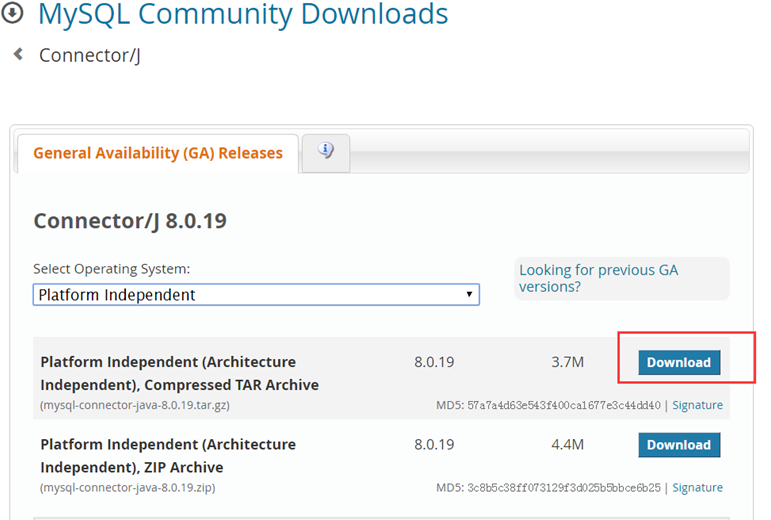Click the Compressed TAR Archive title text
The height and width of the screenshot is (520, 771).
click(179, 373)
